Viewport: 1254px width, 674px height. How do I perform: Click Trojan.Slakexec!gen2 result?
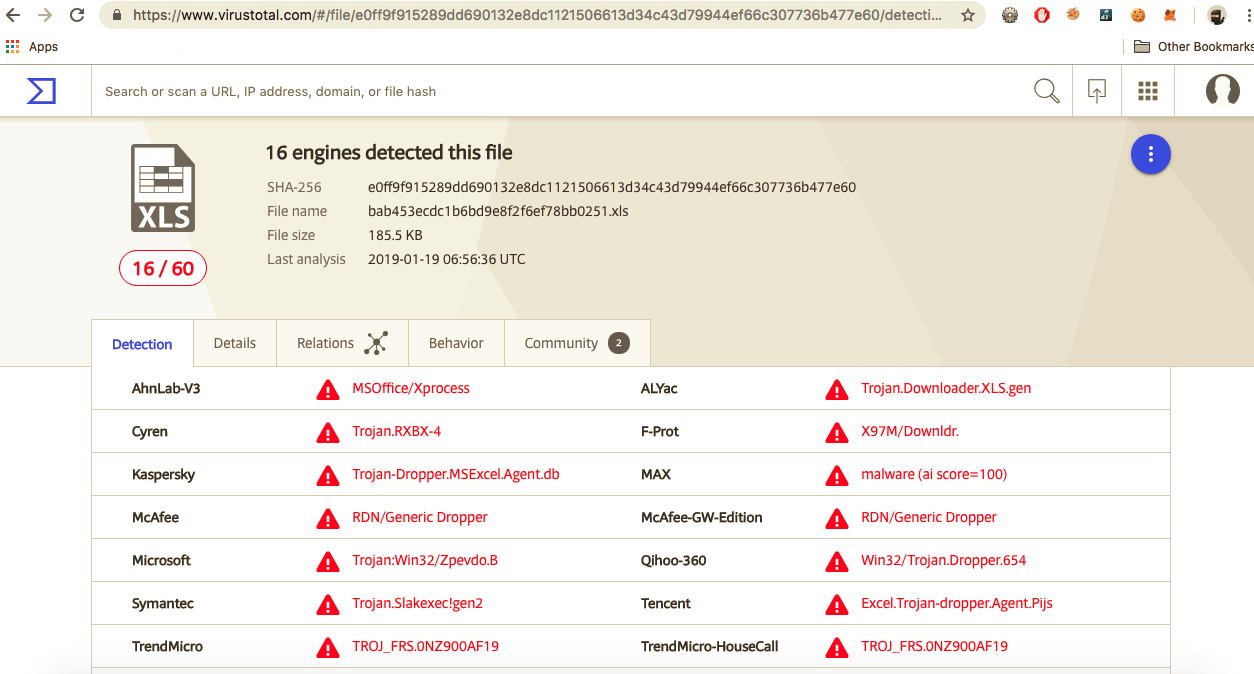418,603
